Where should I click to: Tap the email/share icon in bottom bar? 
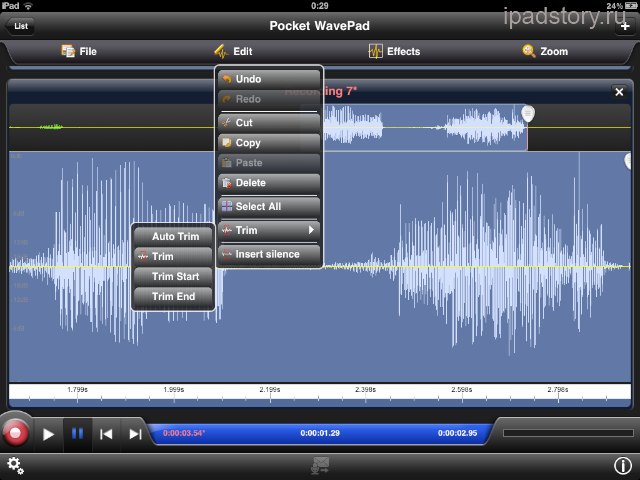320,465
